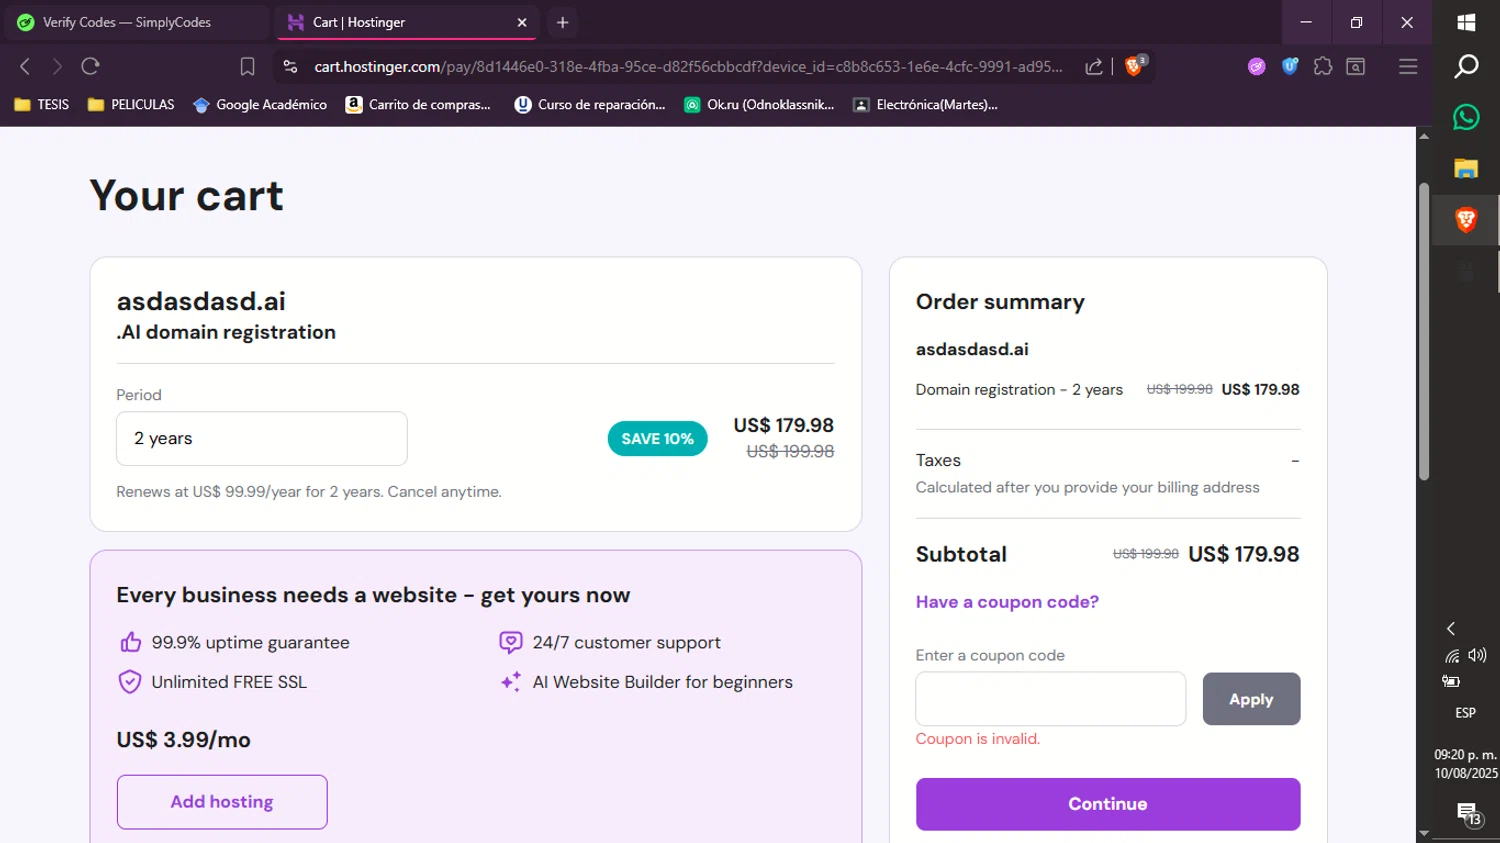The height and width of the screenshot is (843, 1500).
Task: Click the coupon code input field
Action: click(x=1051, y=699)
